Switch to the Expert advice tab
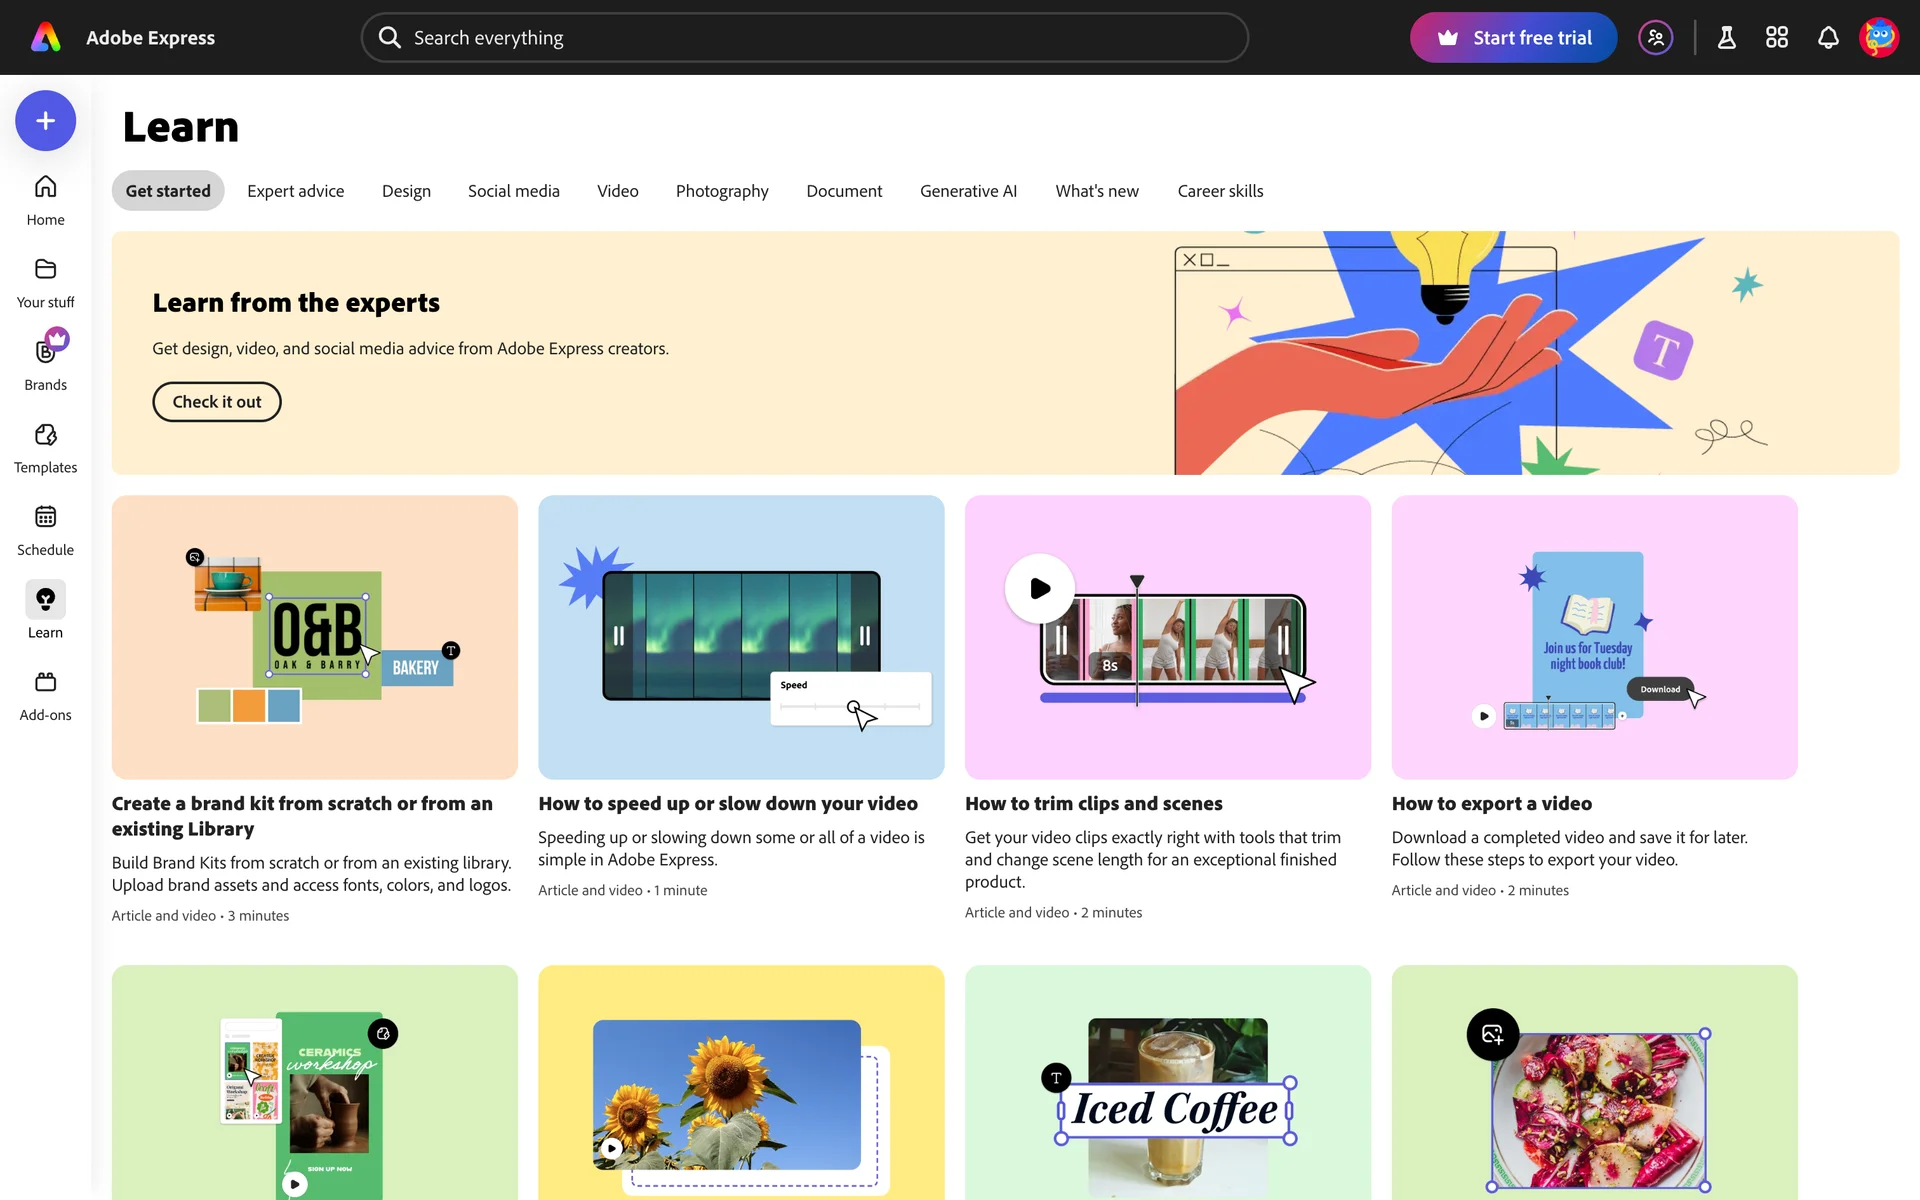This screenshot has height=1200, width=1920. click(295, 191)
